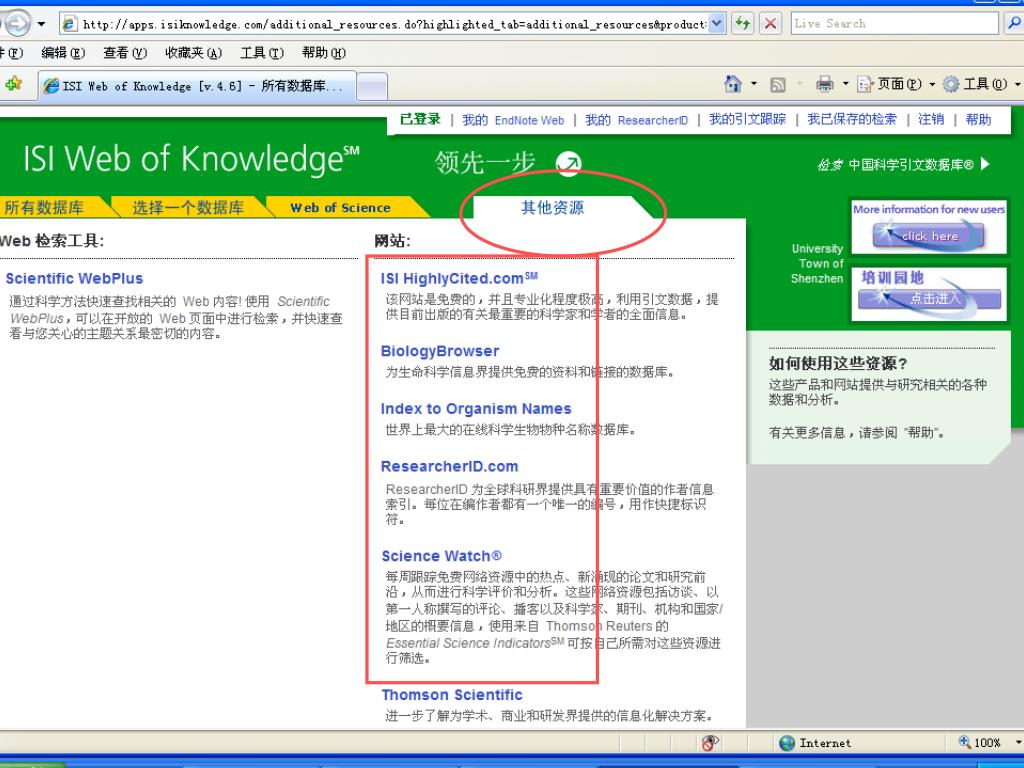Expand the address bar URL dropdown
The width and height of the screenshot is (1024, 768).
click(x=716, y=24)
